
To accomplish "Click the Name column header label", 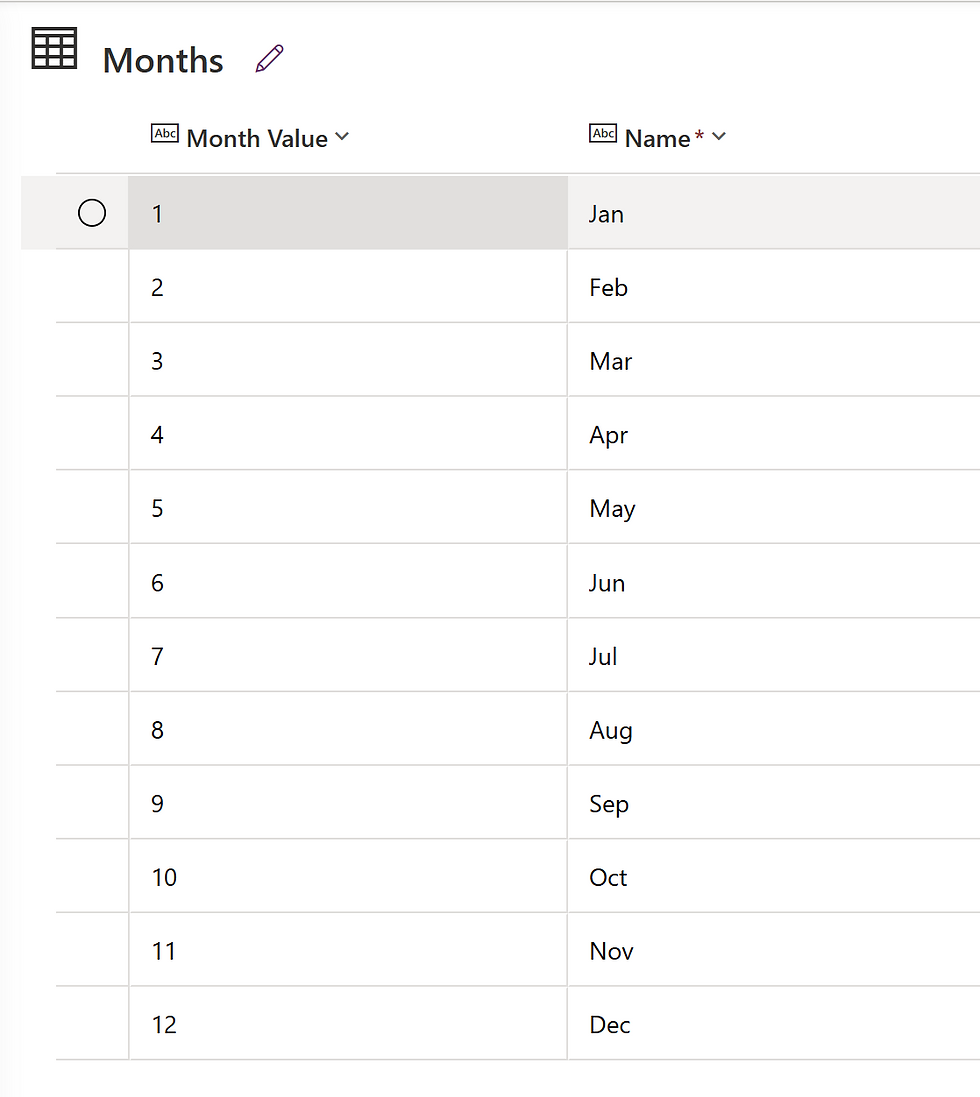I will coord(657,139).
